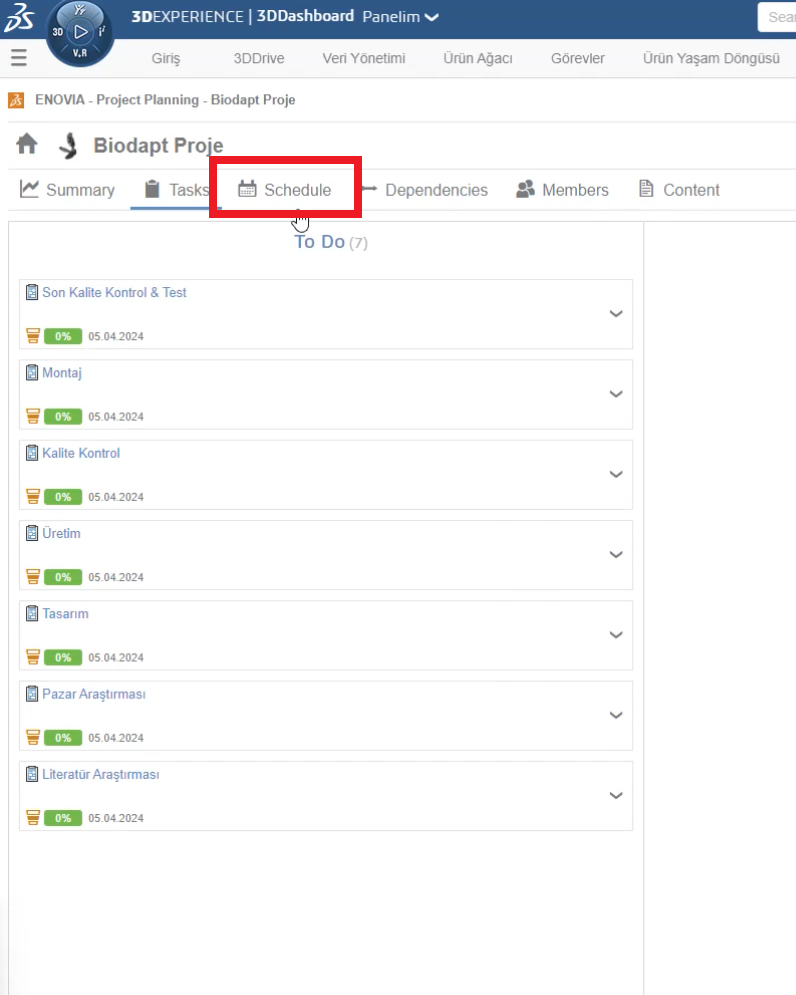Go to the Ürün Ağacı tab
The height and width of the screenshot is (995, 796).
tap(477, 58)
